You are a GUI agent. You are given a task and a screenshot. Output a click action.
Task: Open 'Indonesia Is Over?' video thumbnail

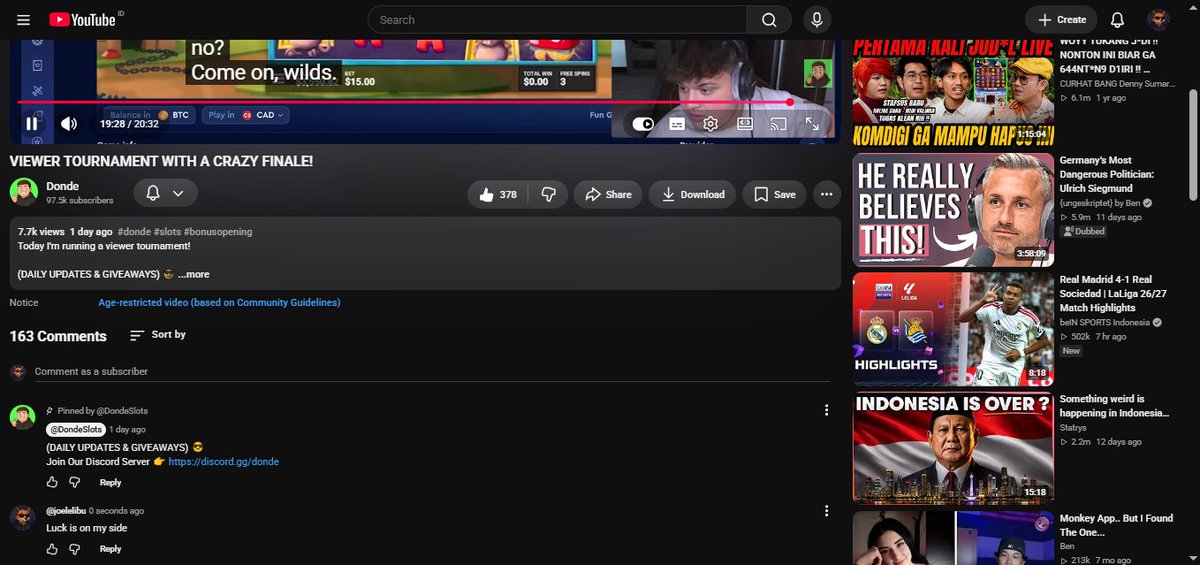[x=953, y=448]
